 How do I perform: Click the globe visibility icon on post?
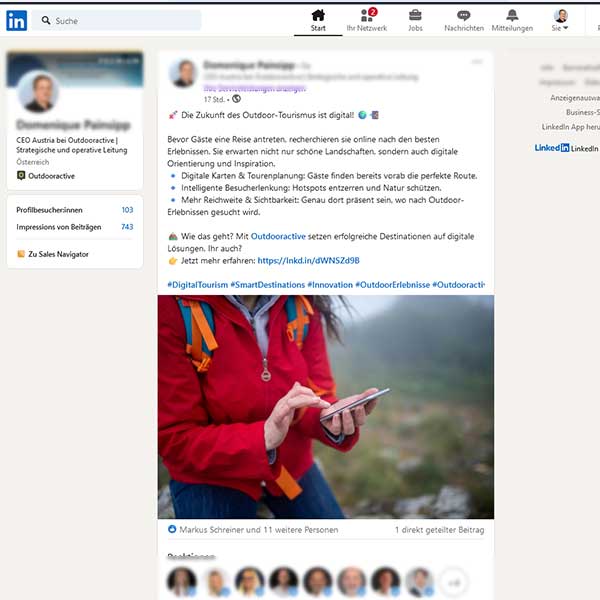click(236, 99)
